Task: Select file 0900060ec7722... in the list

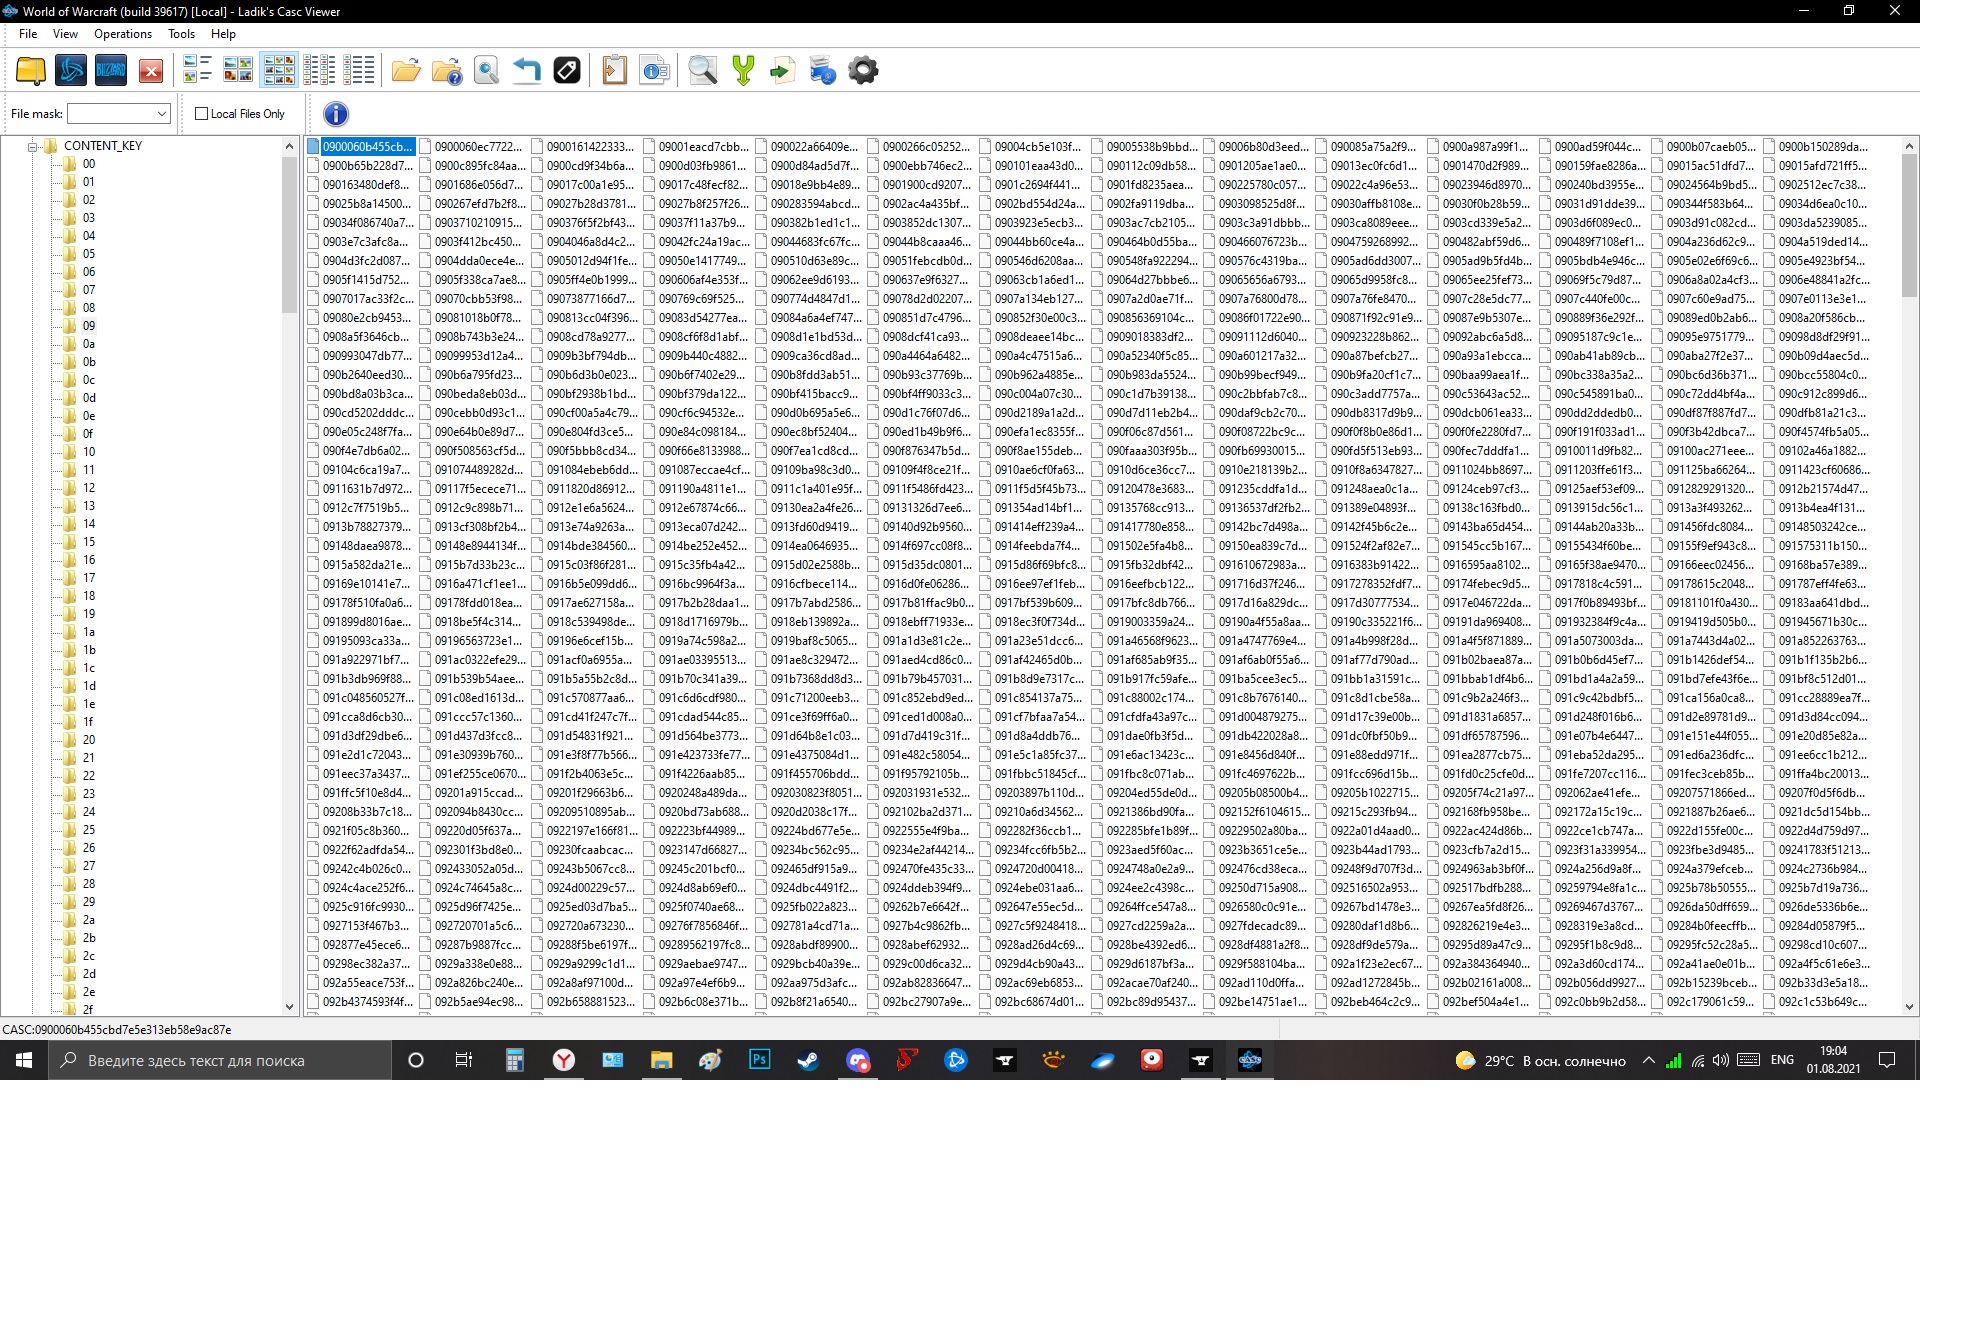Action: (477, 147)
